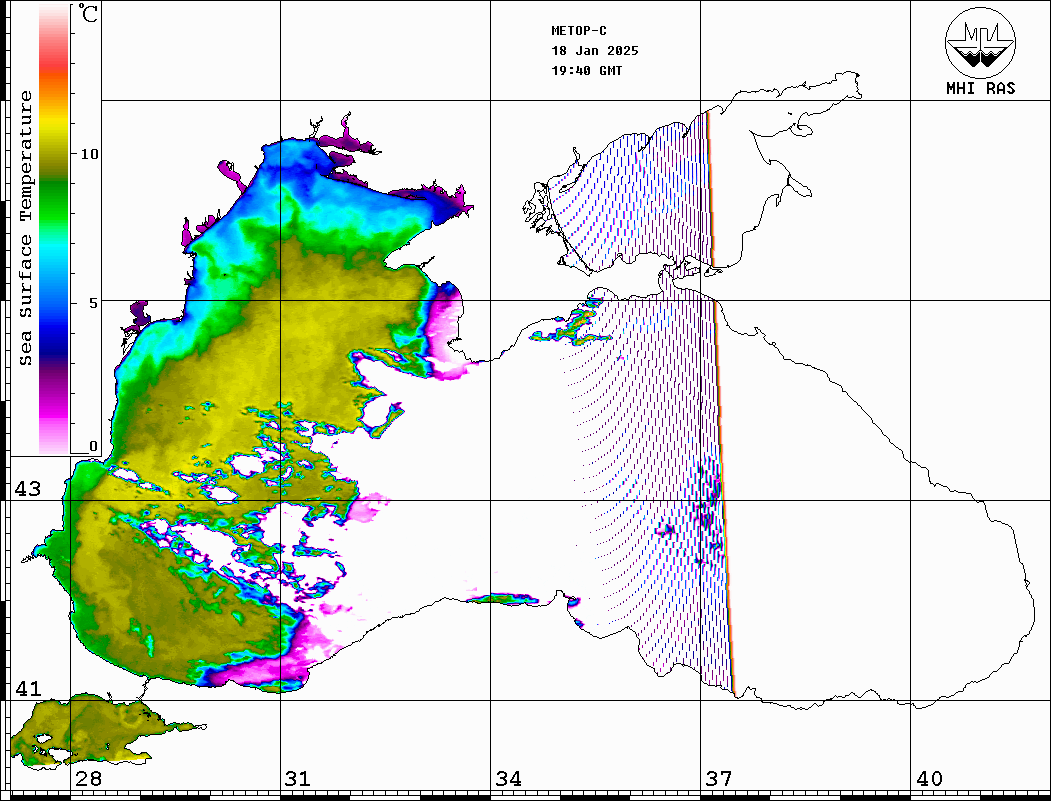
Task: Click the 'Sea Surface Temperature' vertical label
Action: pyautogui.click(x=25, y=229)
